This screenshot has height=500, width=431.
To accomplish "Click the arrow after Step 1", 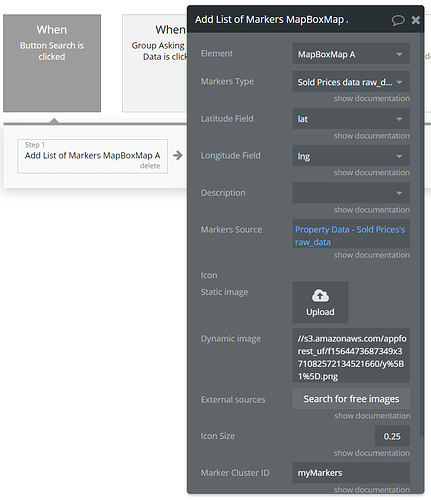I will (x=178, y=155).
